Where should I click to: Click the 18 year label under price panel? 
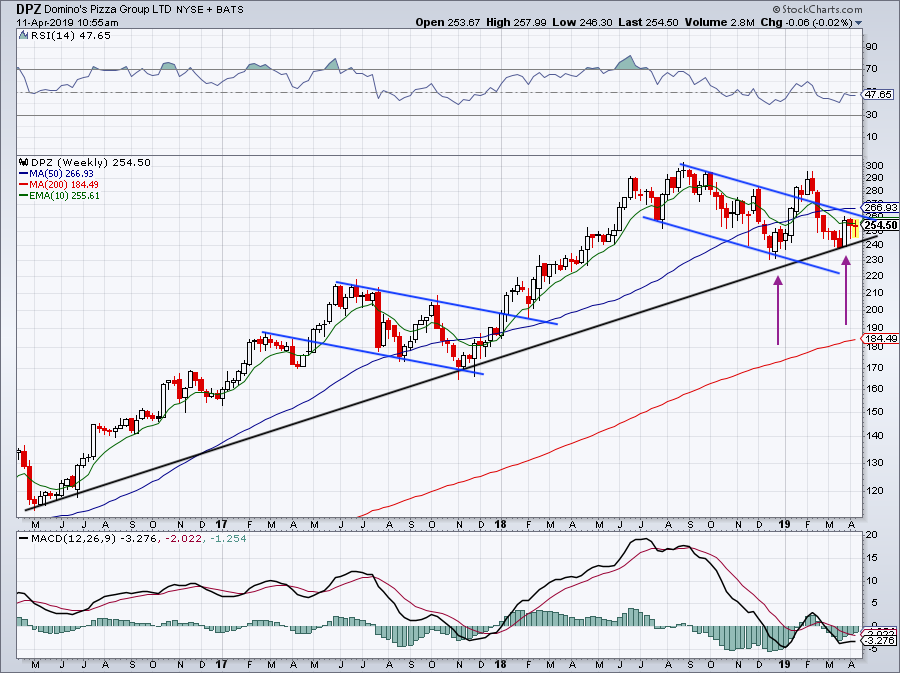pyautogui.click(x=501, y=524)
